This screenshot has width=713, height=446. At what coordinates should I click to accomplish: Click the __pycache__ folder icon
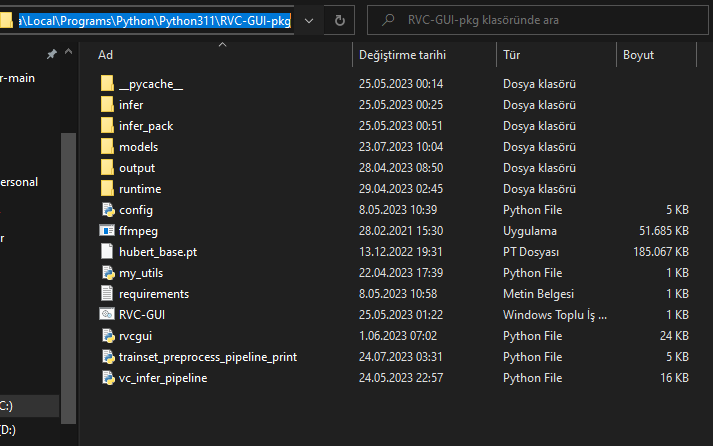coord(108,84)
